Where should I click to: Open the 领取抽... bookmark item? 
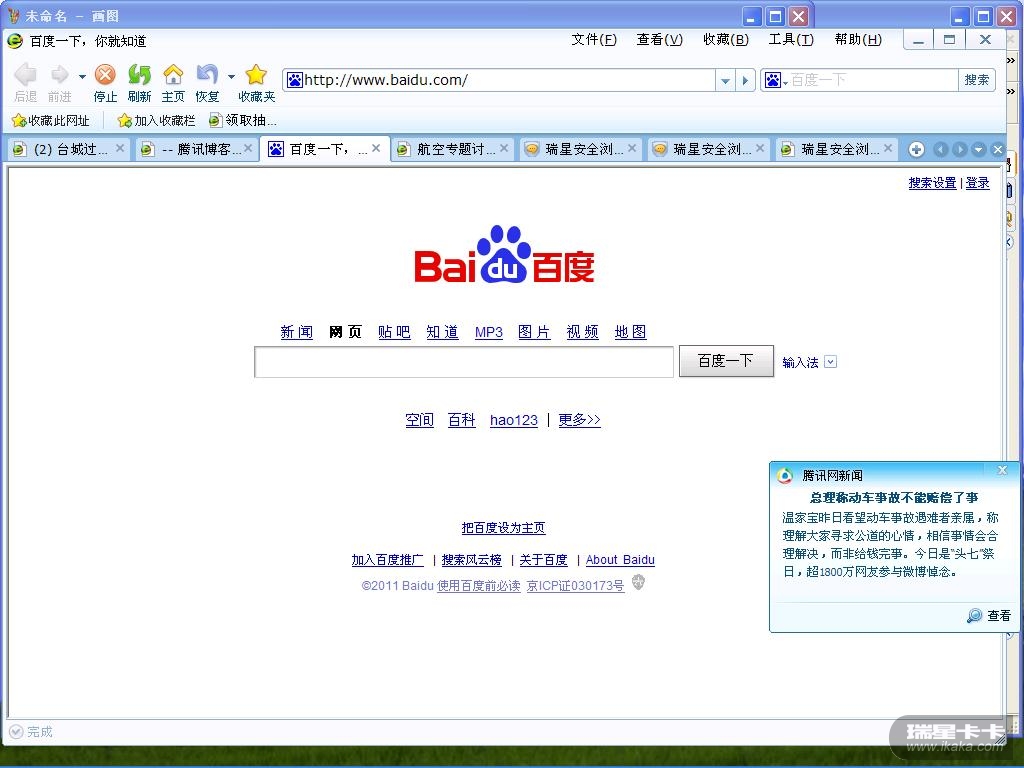pos(242,121)
